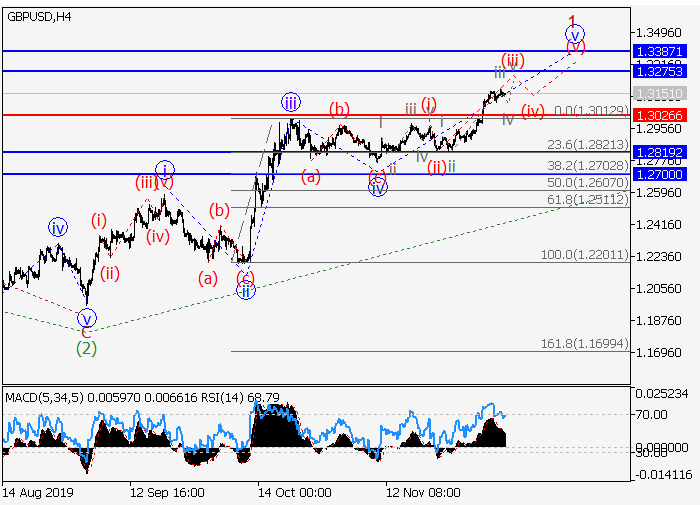This screenshot has height=505, width=700.
Task: Select circled blue iii wave label at October peak
Action: pyautogui.click(x=290, y=102)
